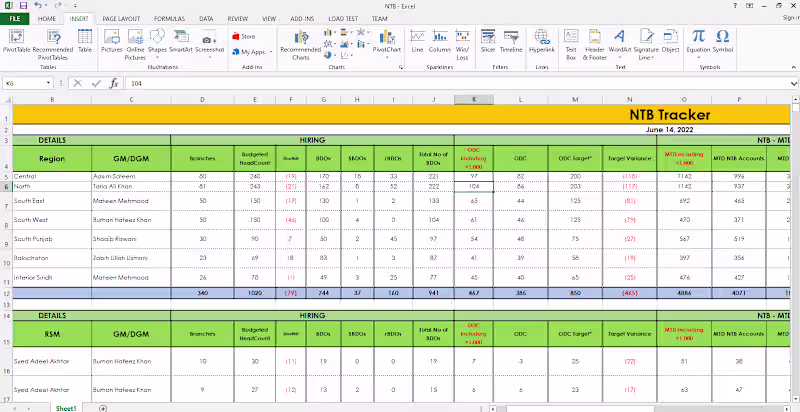
Task: Open the Equation dropdown
Action: click(698, 58)
